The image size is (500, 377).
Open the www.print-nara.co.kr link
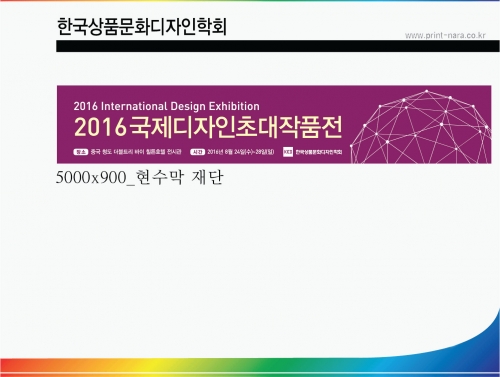point(445,35)
